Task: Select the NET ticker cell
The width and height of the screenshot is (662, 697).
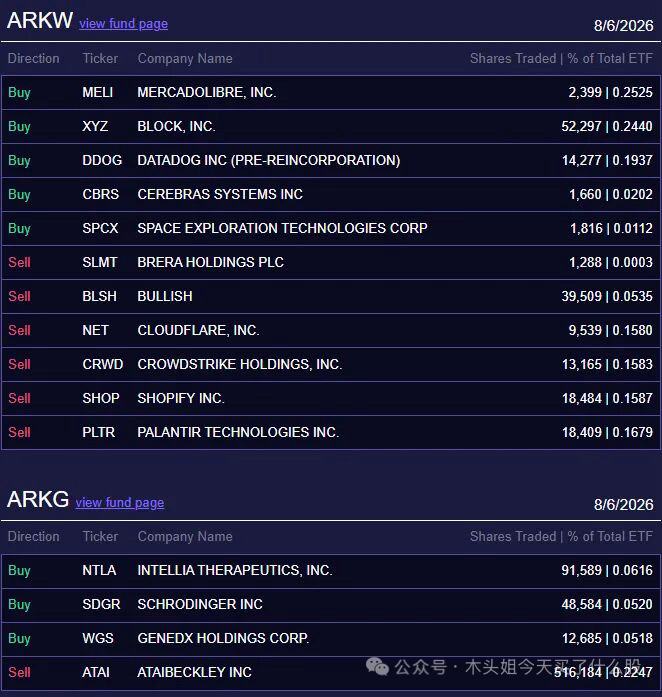Action: coord(95,330)
